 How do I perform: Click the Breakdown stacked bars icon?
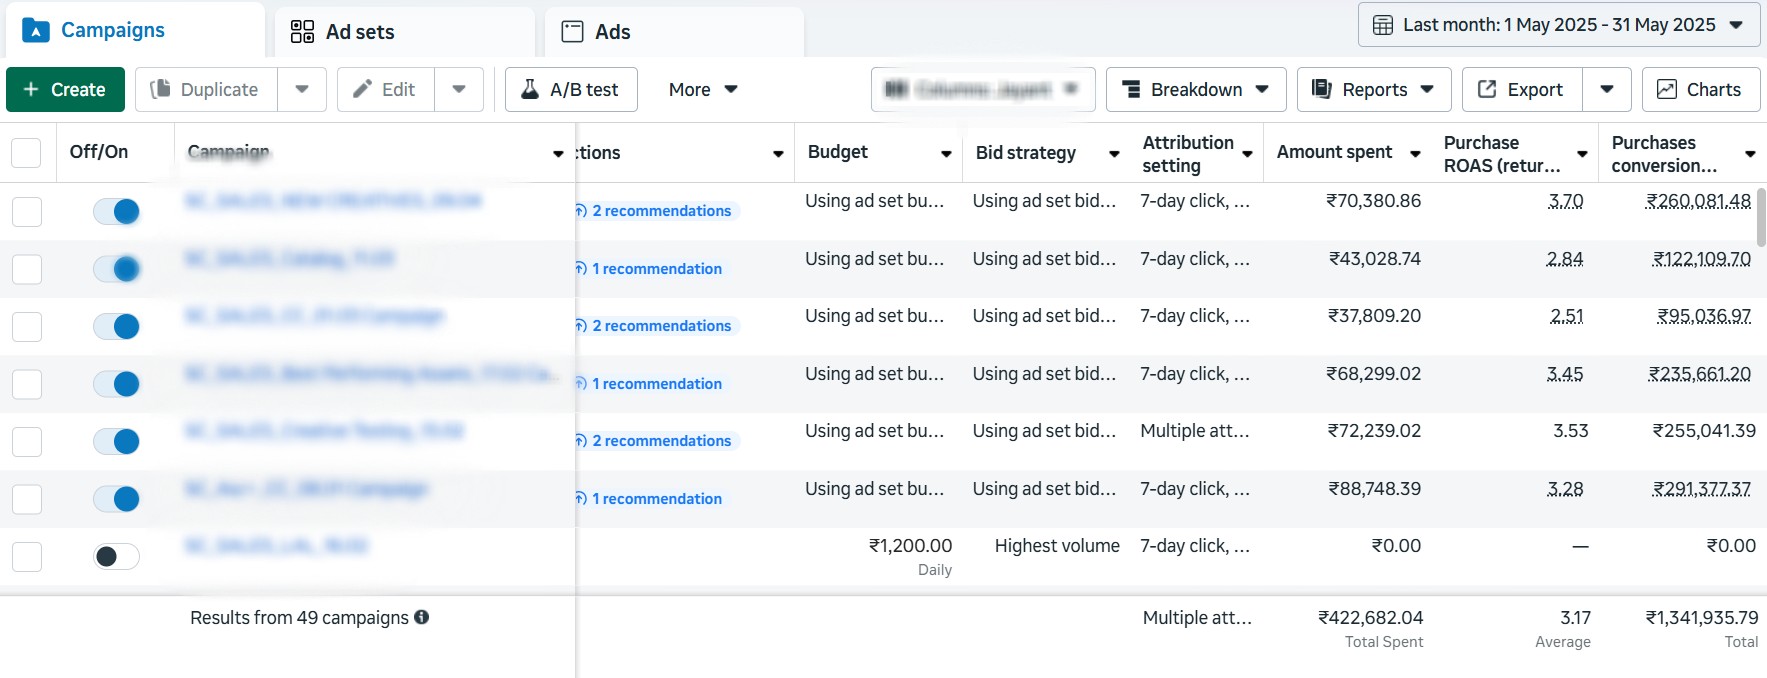point(1131,89)
